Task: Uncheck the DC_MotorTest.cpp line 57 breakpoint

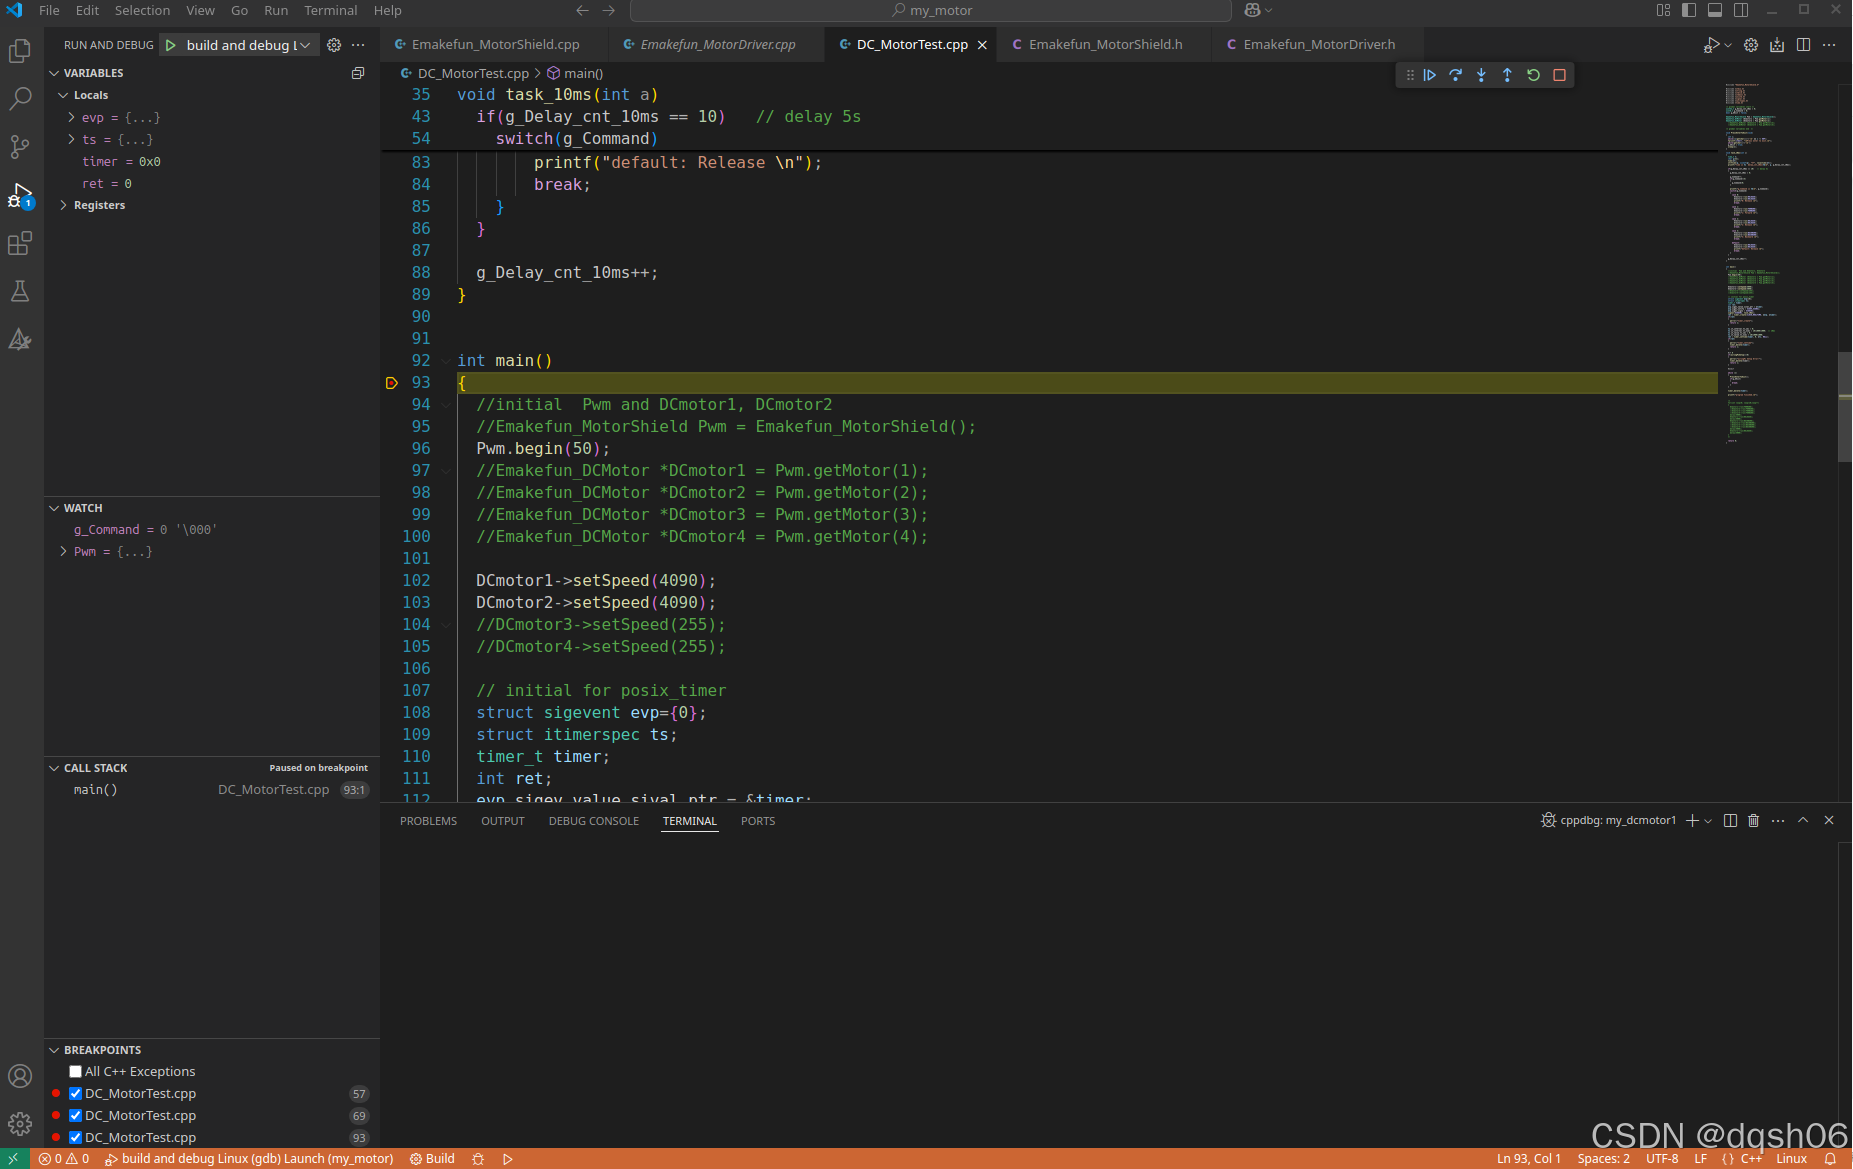Action: pos(75,1094)
